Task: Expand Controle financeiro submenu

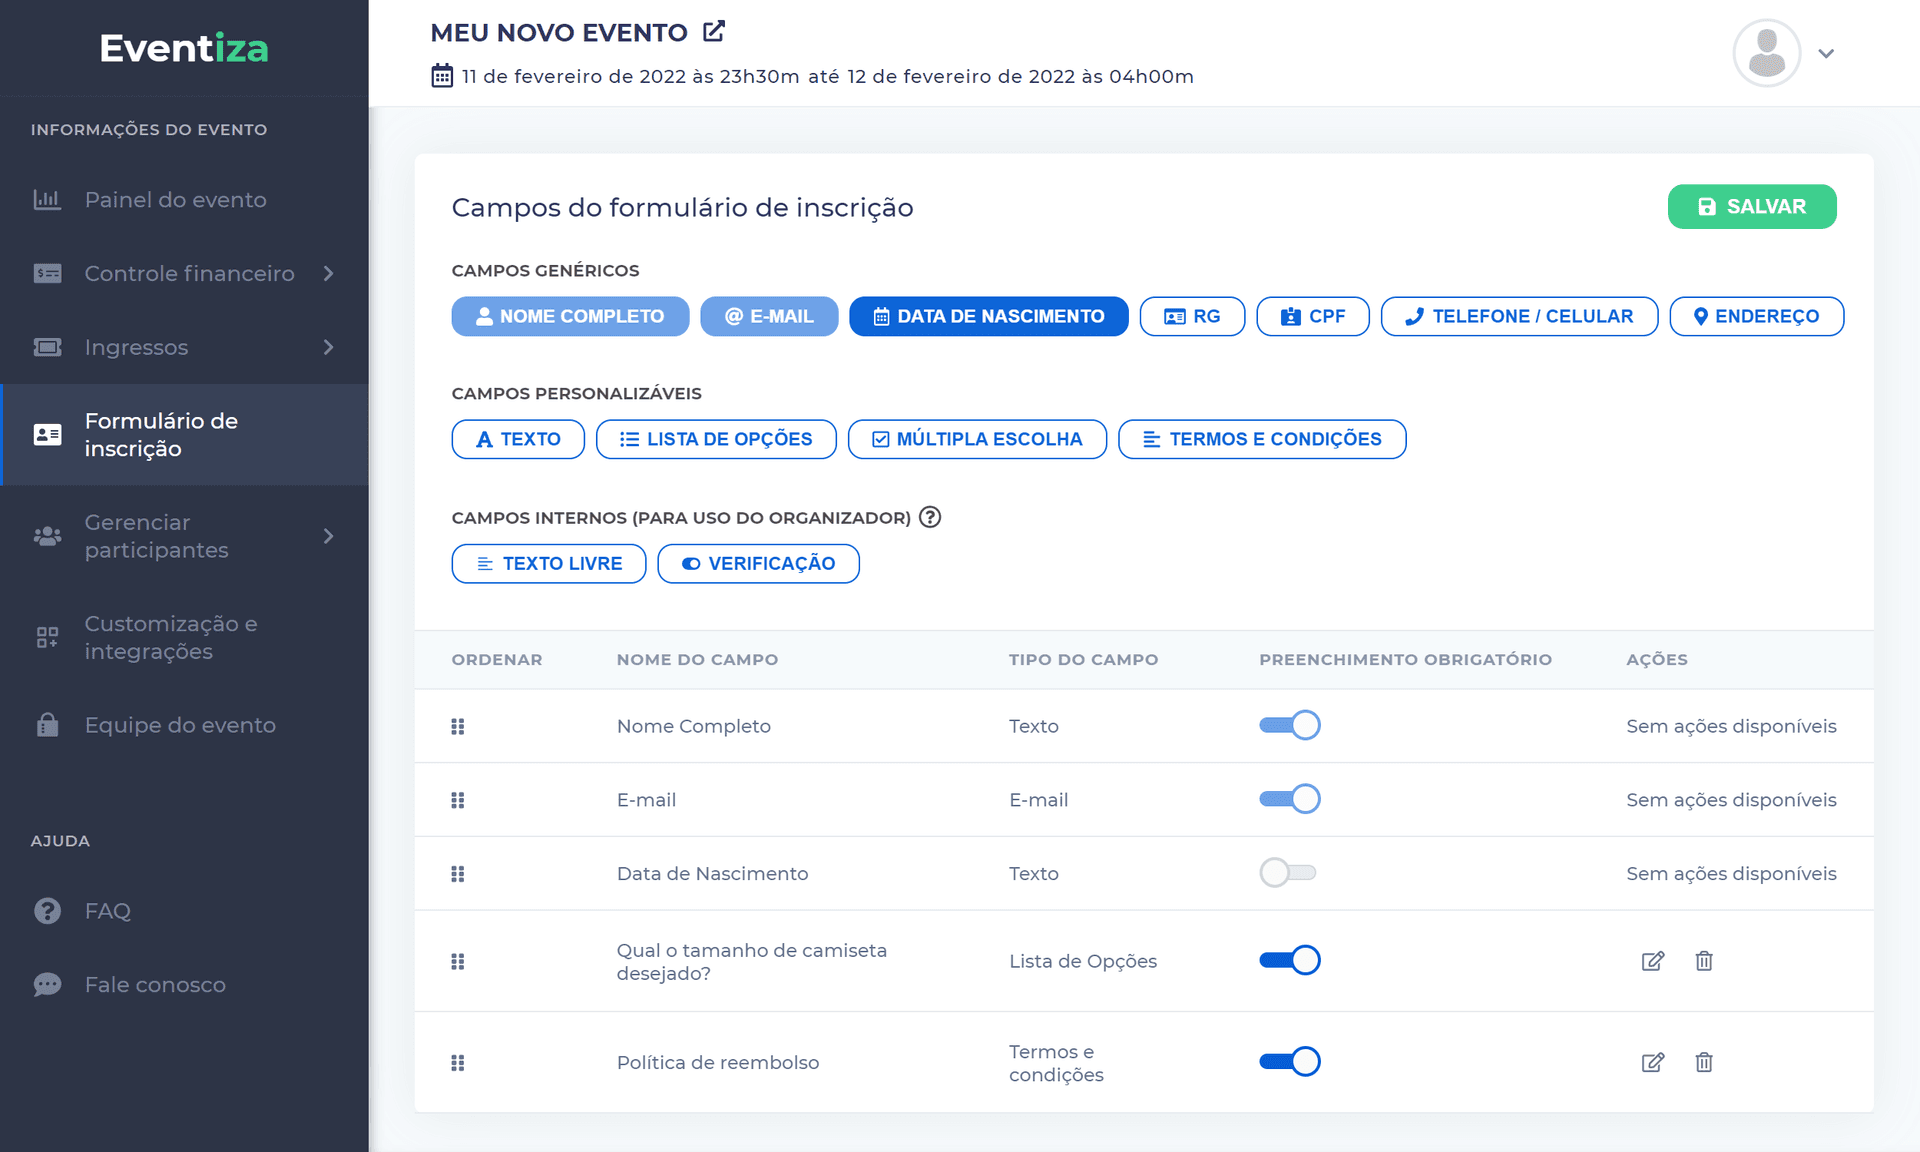Action: [x=328, y=273]
